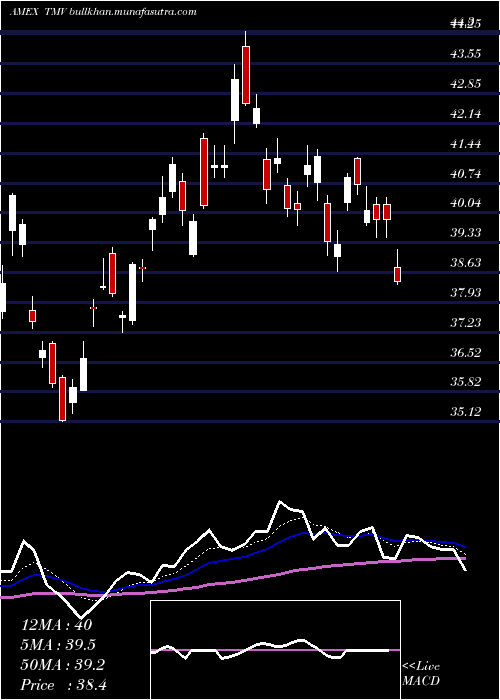Click the 5MA : 39.5 readout
Viewport: 500px width, 700px height.
point(59,645)
